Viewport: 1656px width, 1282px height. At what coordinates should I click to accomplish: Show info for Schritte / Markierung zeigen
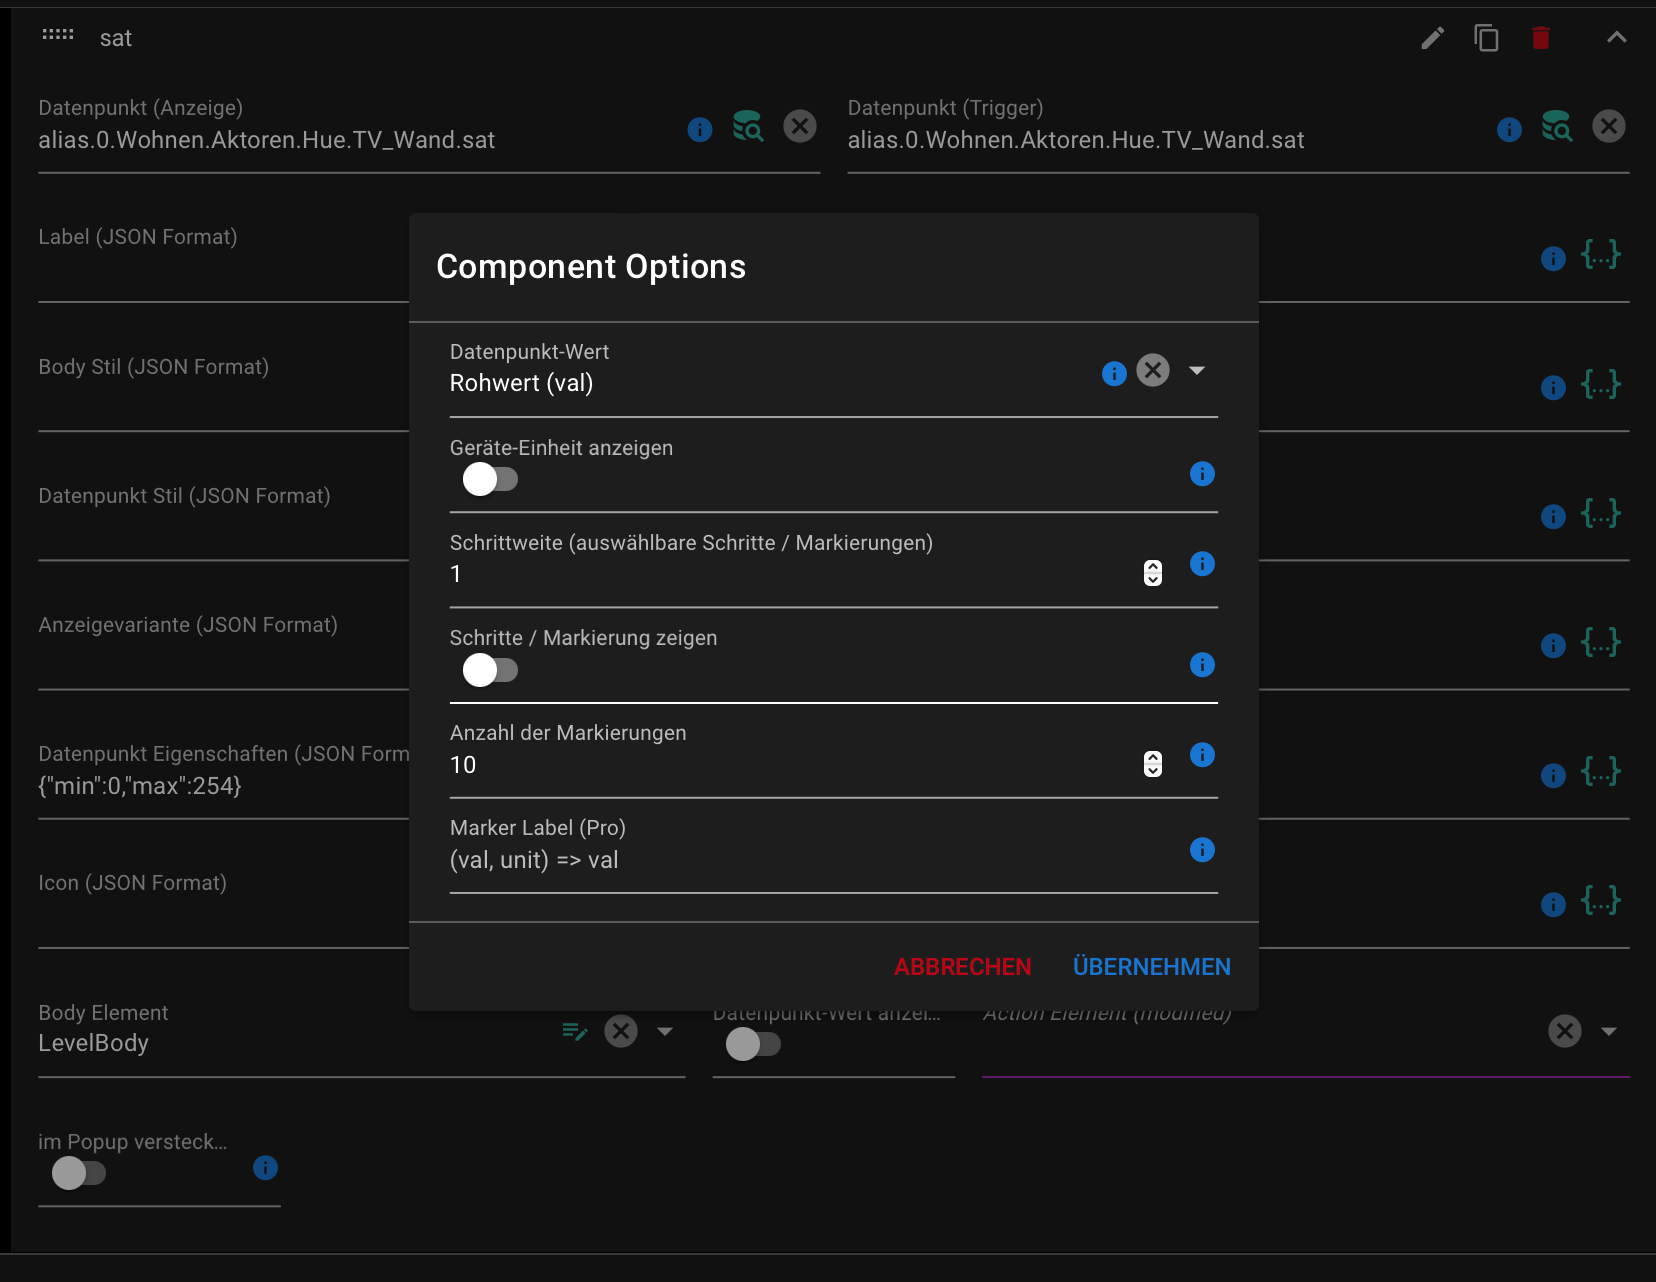(1202, 665)
